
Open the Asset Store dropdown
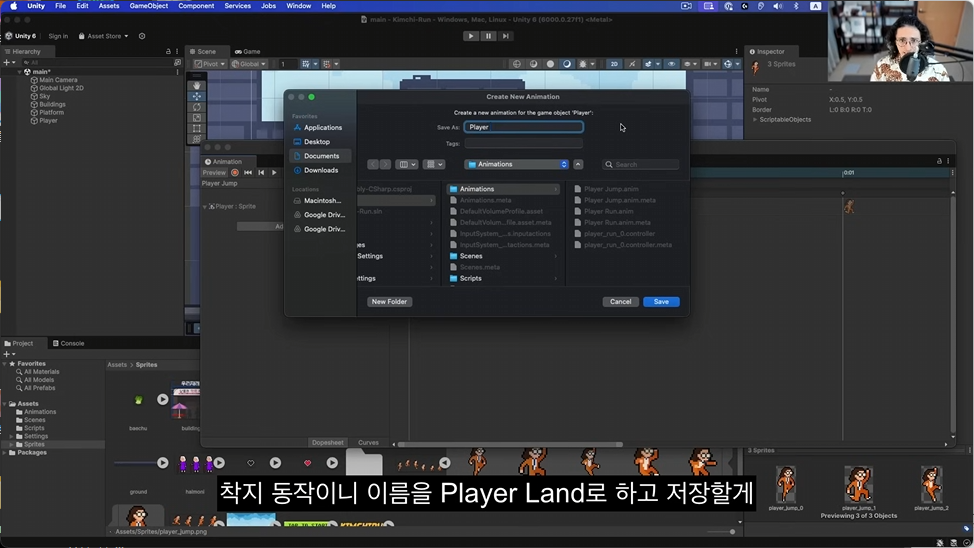(x=103, y=36)
